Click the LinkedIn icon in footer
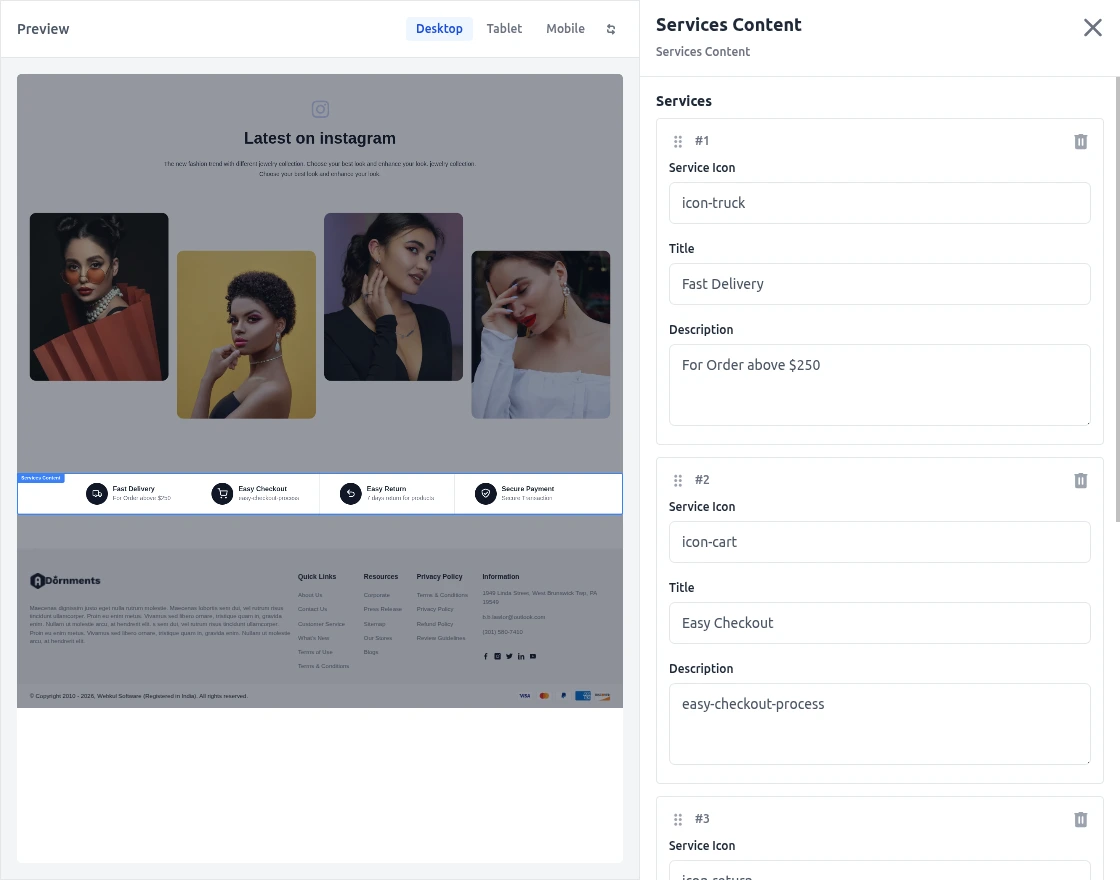Screen dimensions: 1120x880 coord(521,656)
